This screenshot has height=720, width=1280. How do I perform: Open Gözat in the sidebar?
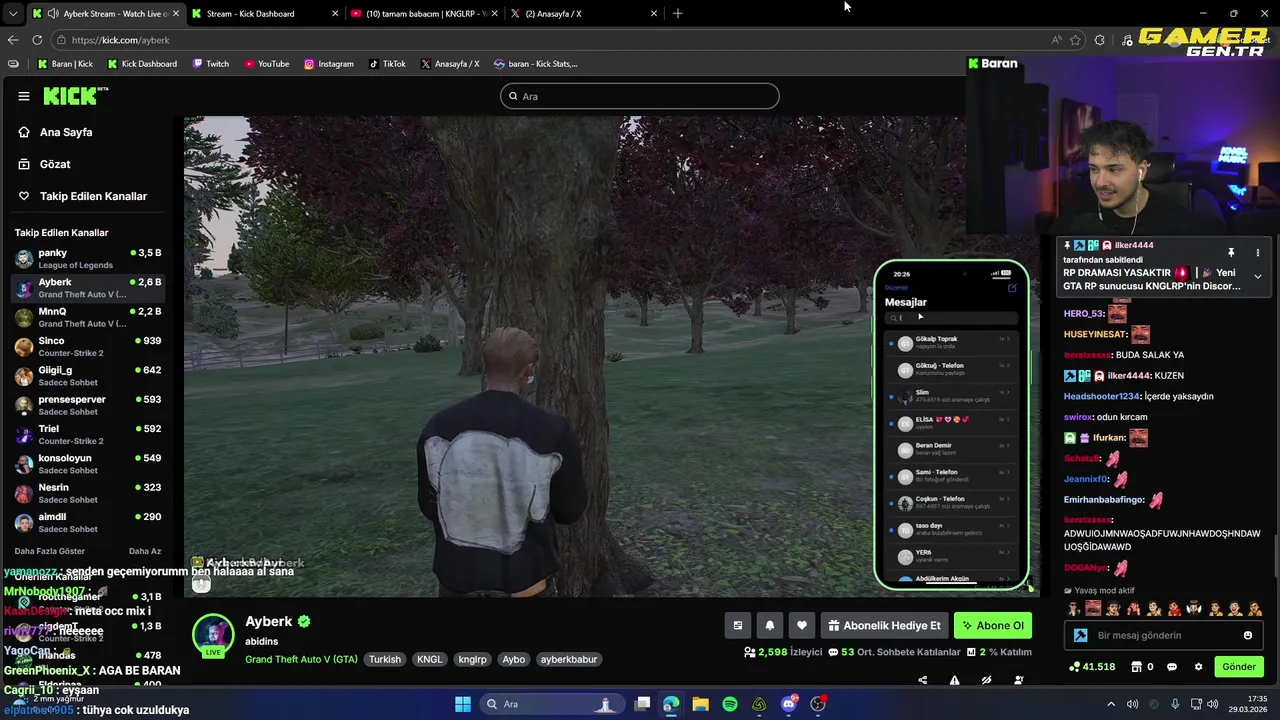55,164
